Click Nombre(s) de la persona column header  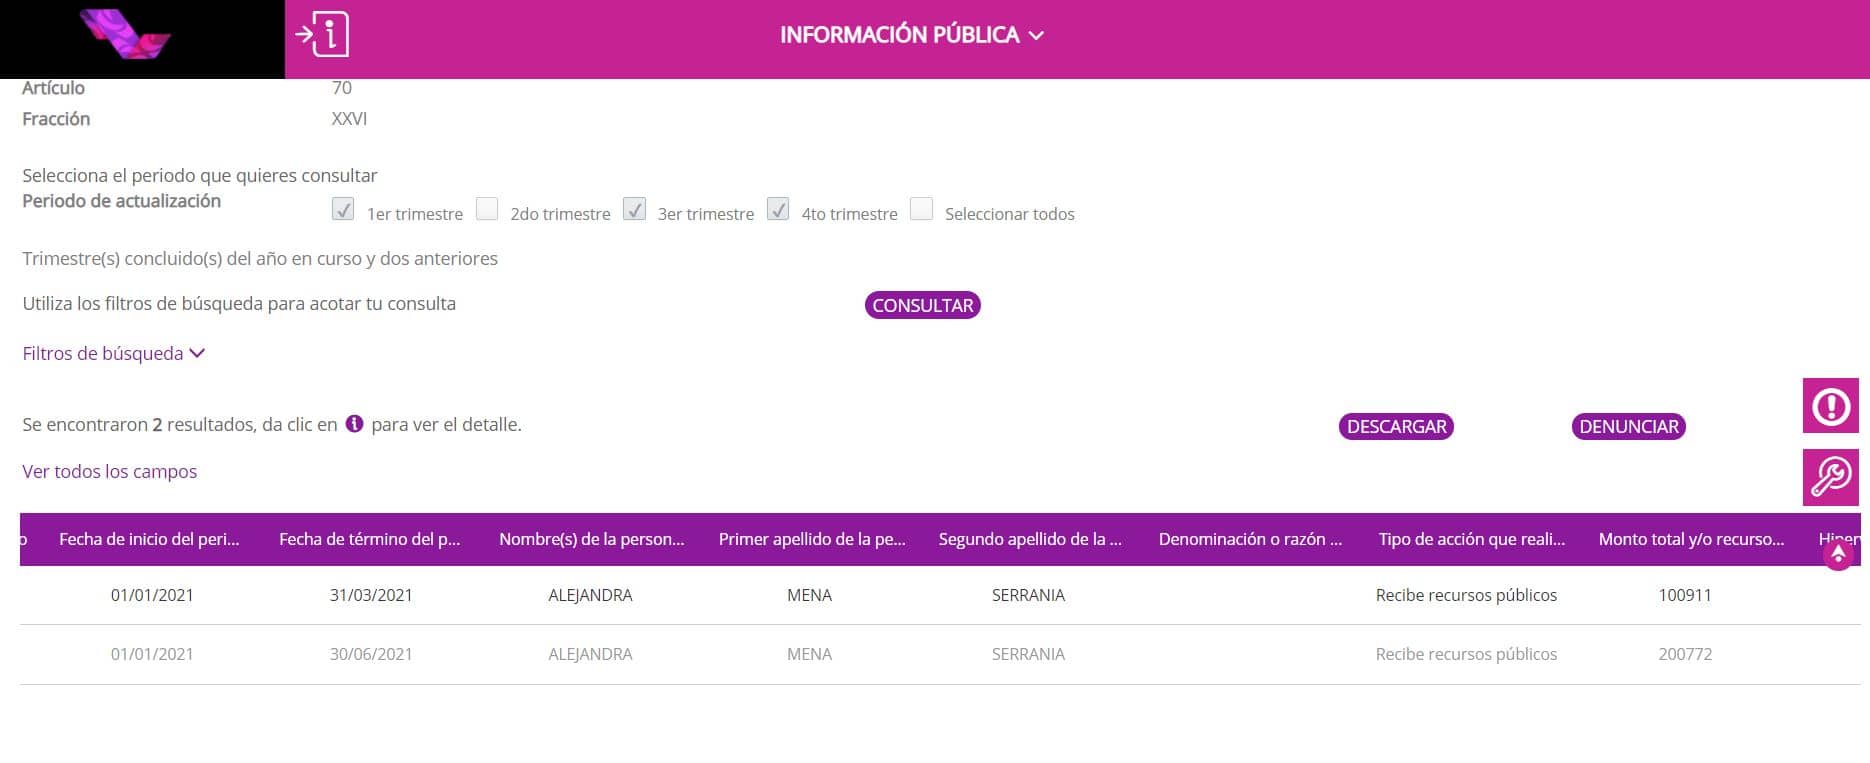591,539
